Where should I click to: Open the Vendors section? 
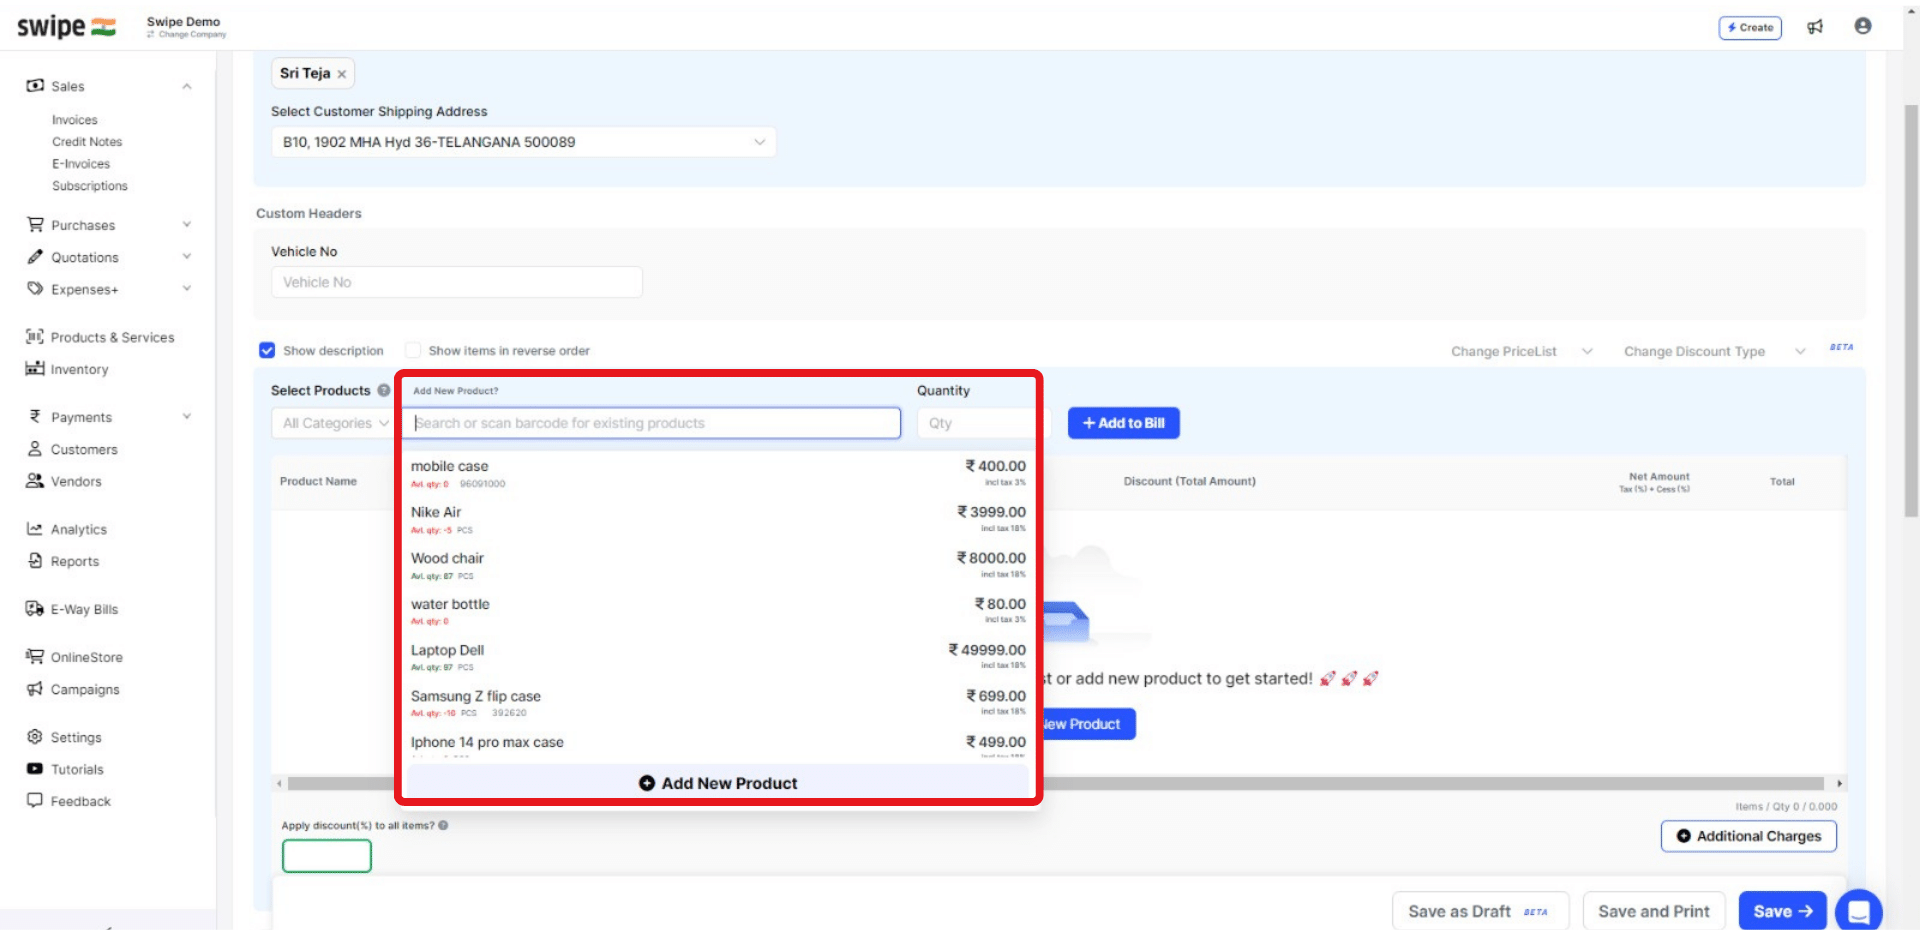point(76,481)
